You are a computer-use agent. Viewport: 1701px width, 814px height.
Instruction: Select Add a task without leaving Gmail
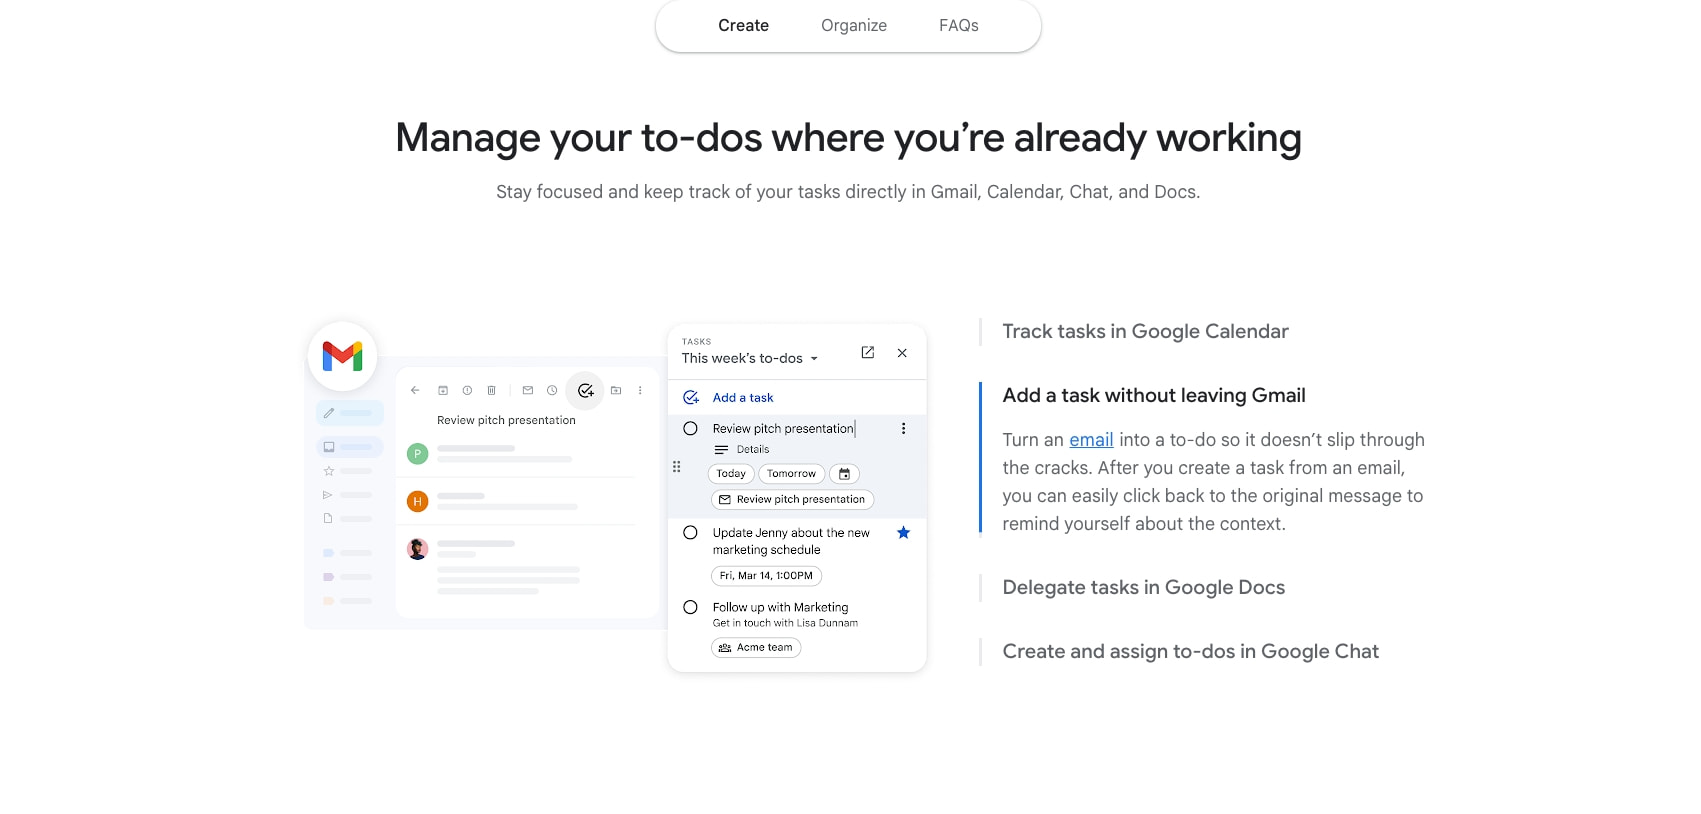click(1154, 396)
